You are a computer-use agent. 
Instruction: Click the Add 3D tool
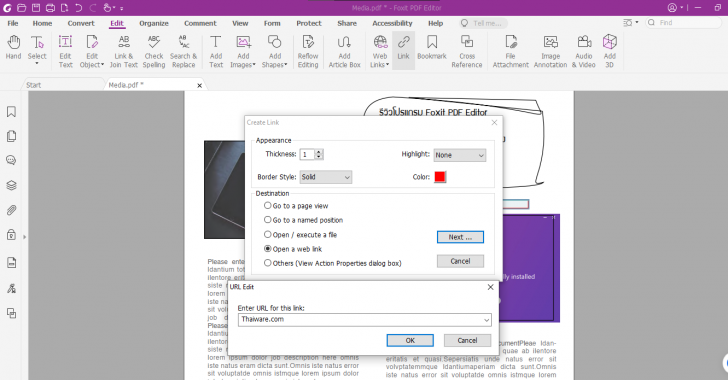point(610,51)
